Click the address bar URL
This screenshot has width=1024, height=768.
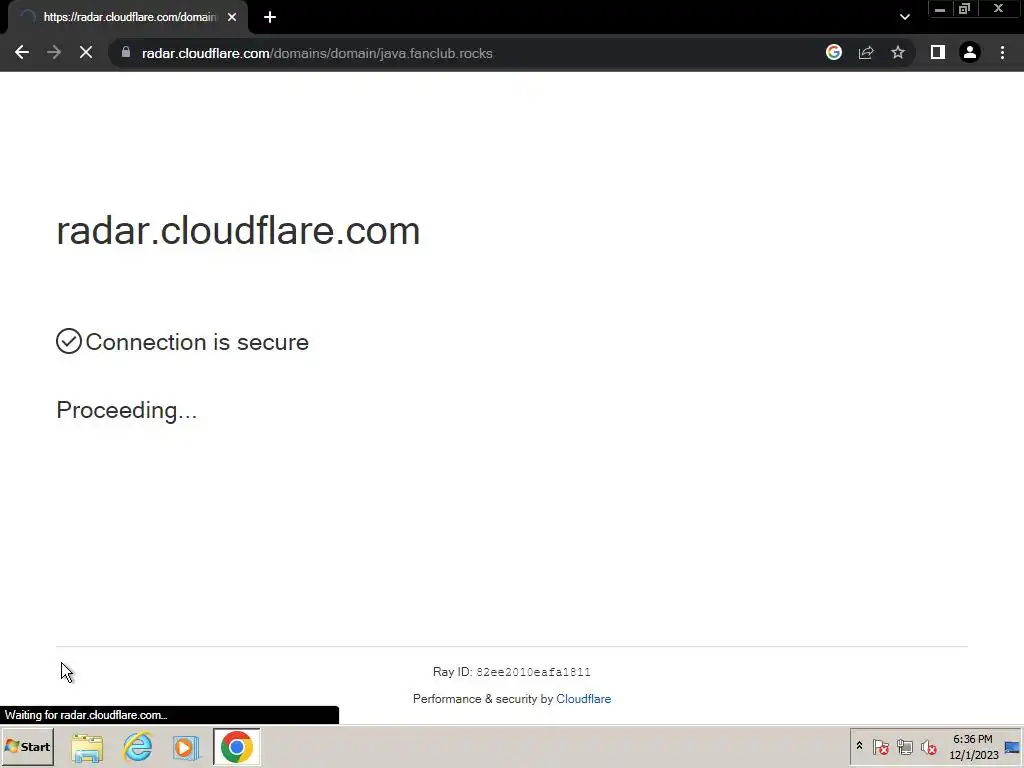(317, 54)
